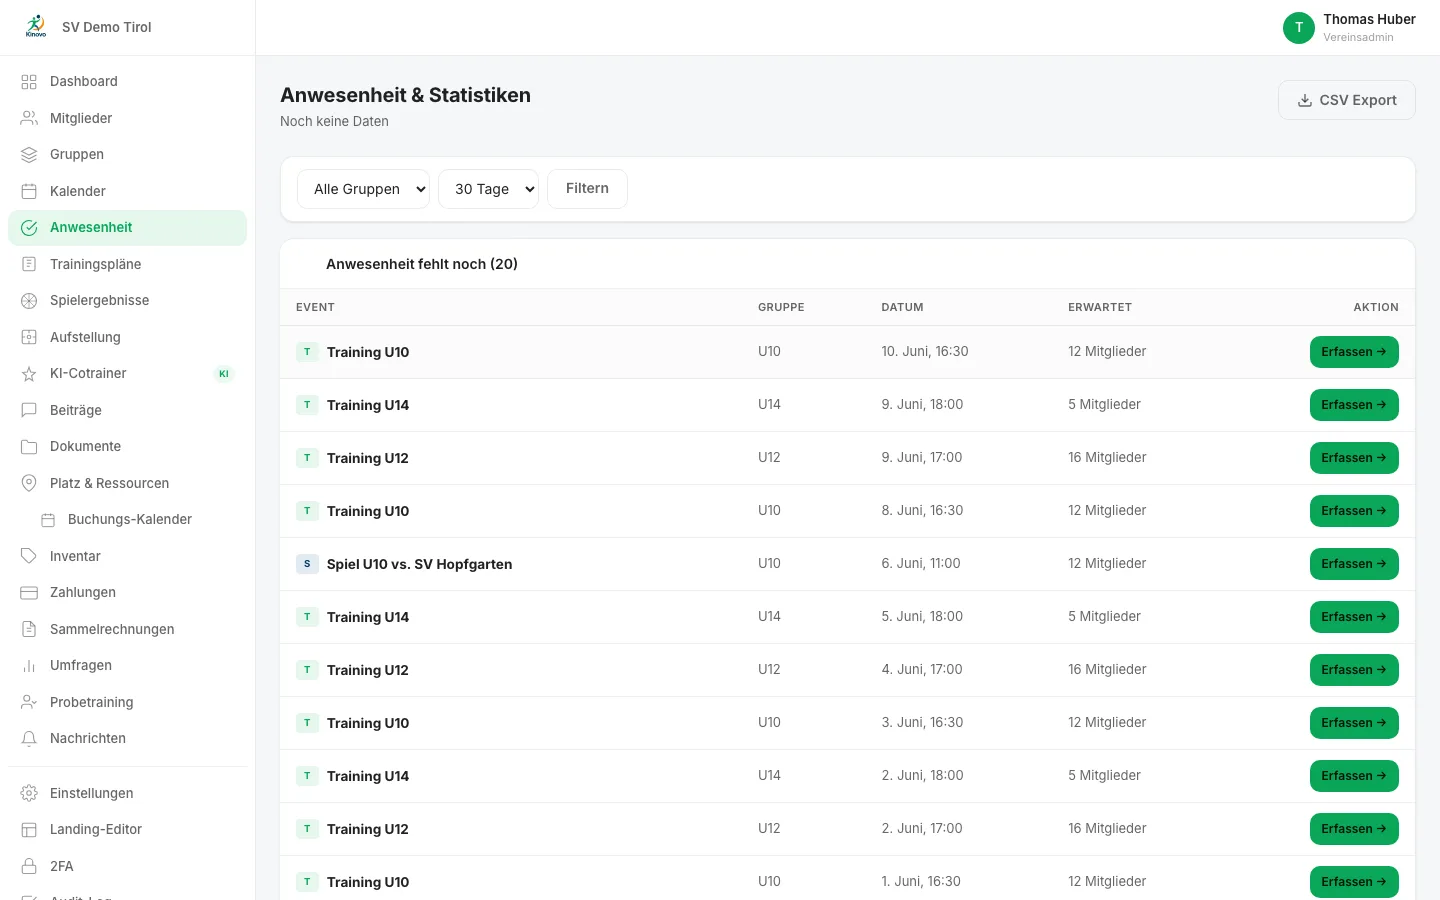The width and height of the screenshot is (1440, 900).
Task: Open the Alle Gruppen dropdown
Action: [x=363, y=189]
